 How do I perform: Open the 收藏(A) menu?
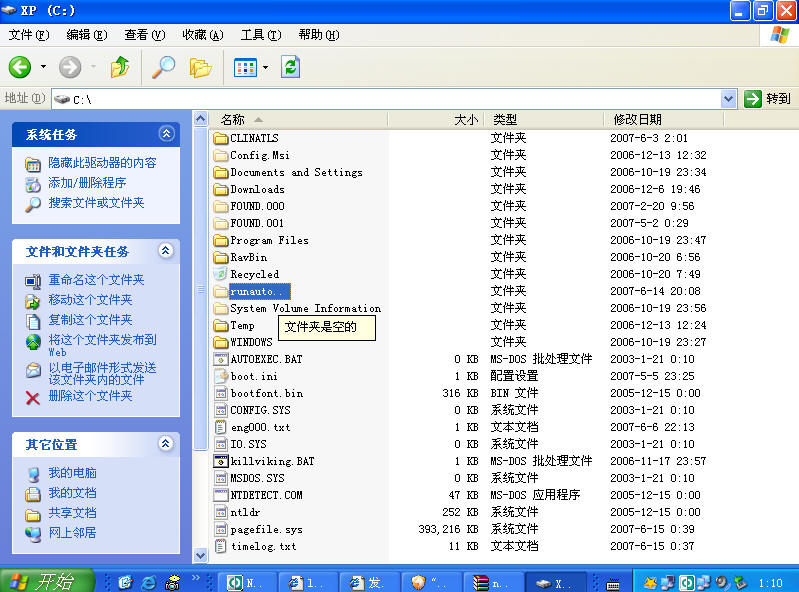click(203, 35)
